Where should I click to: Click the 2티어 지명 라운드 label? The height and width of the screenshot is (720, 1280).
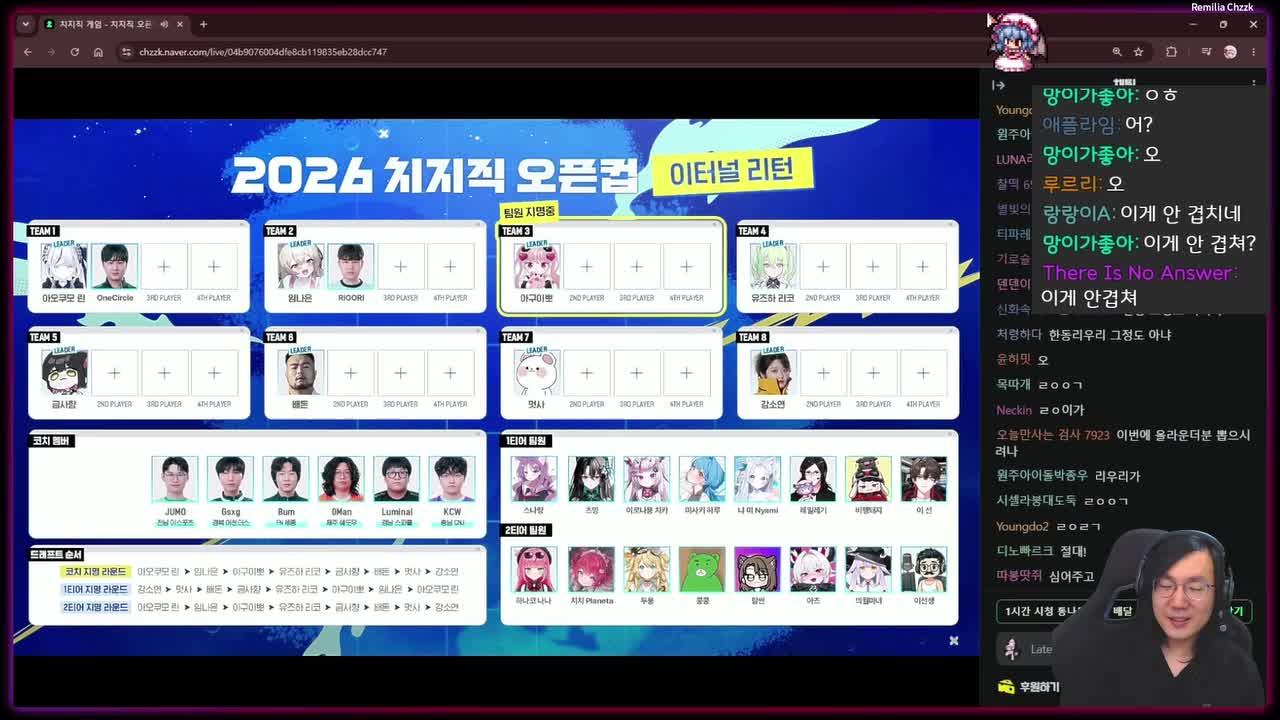pos(95,607)
